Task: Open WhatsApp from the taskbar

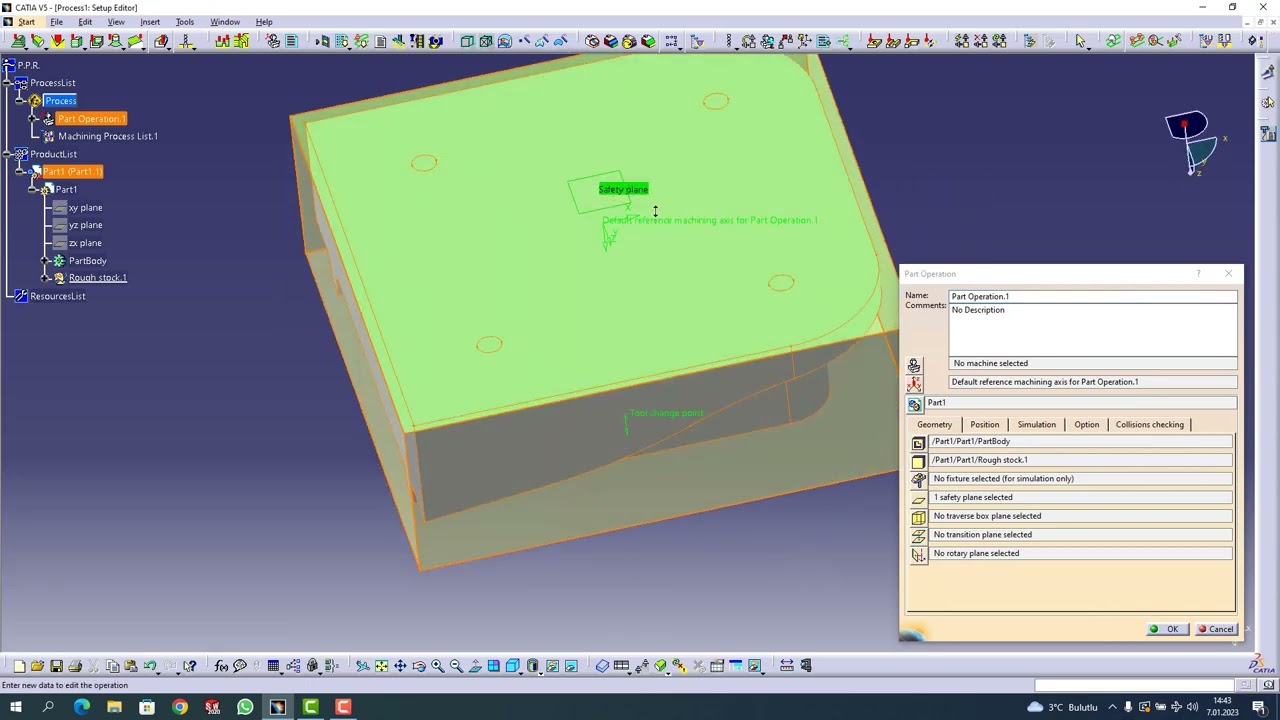Action: coord(245,708)
